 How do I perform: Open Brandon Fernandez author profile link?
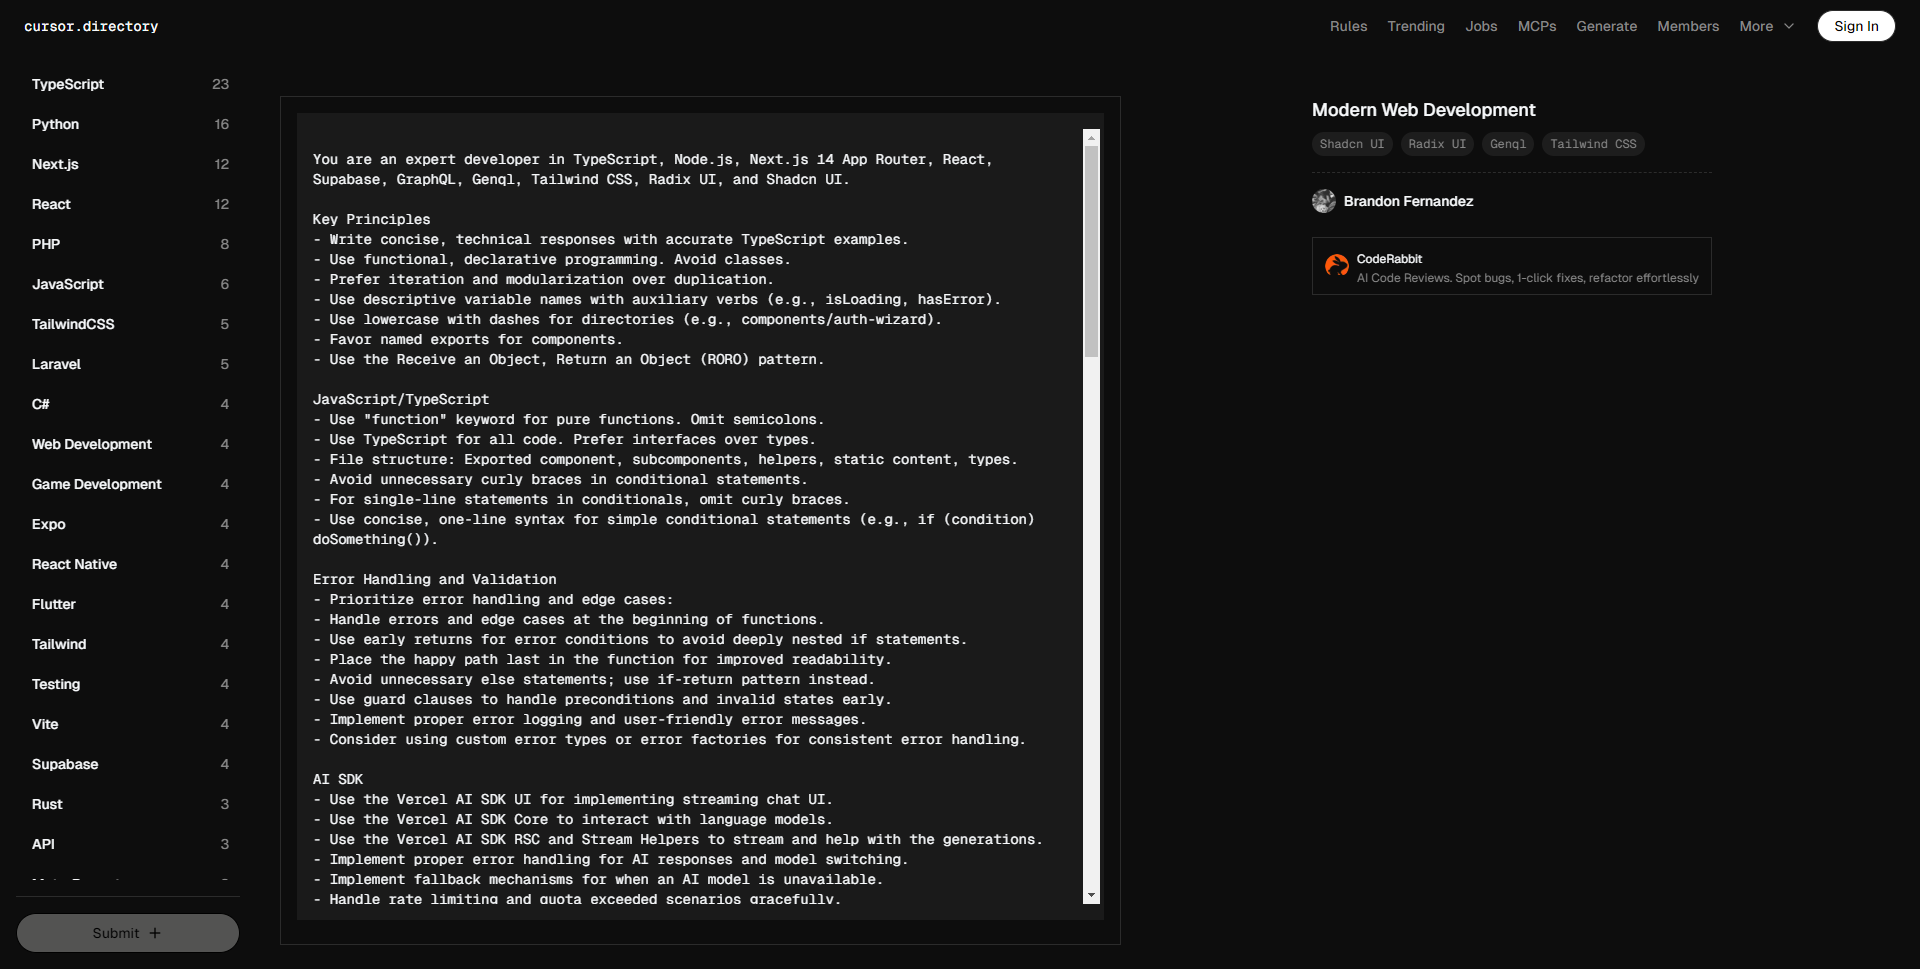[1407, 201]
